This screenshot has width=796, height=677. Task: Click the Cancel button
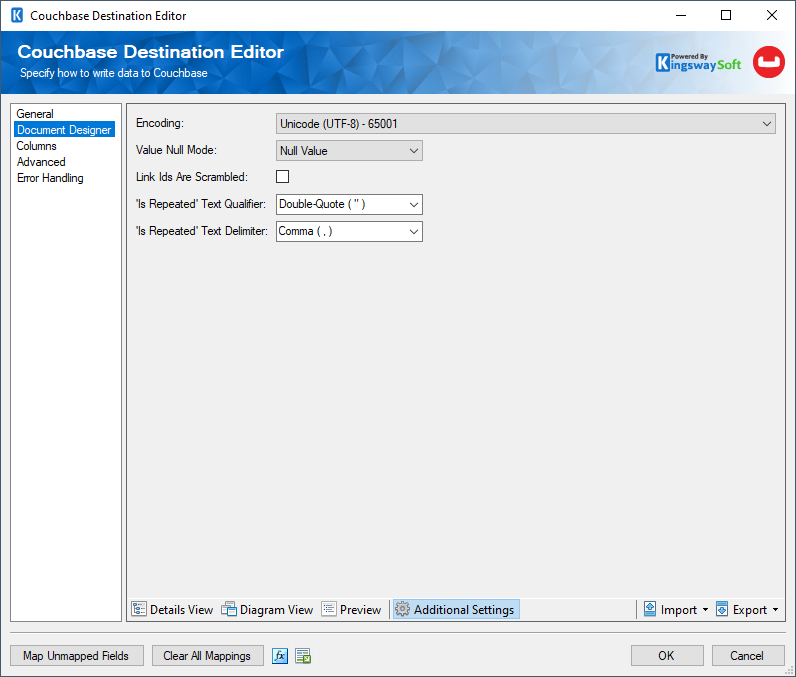747,656
